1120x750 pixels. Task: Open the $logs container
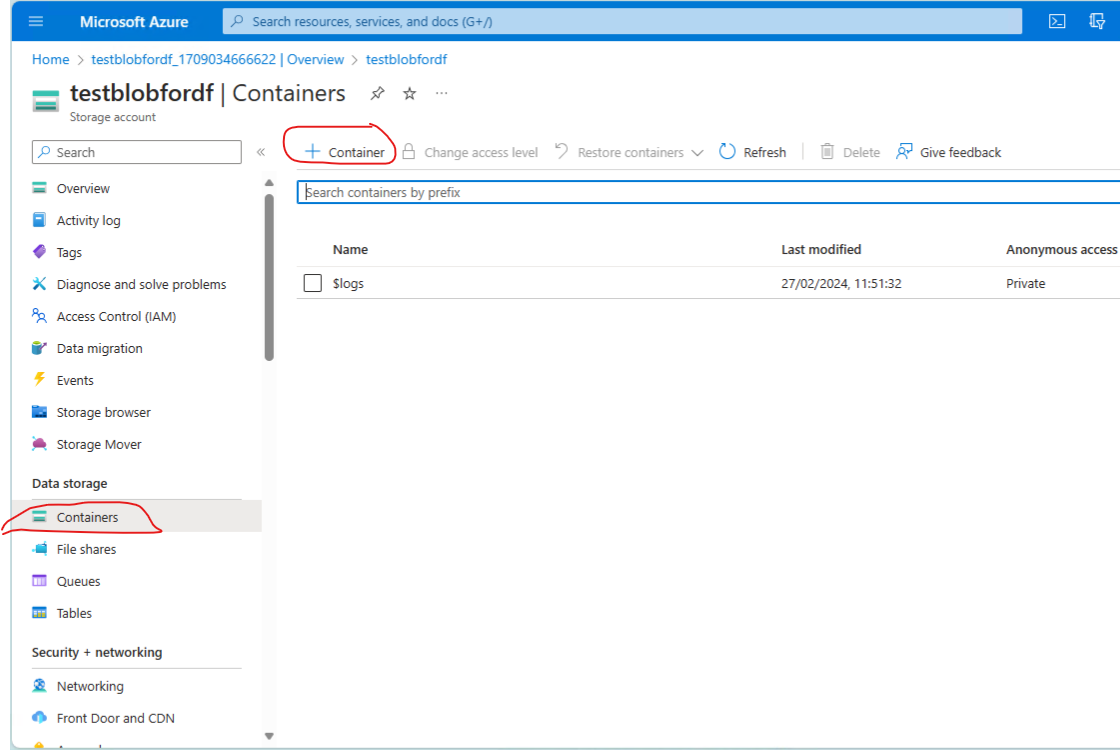click(x=348, y=284)
